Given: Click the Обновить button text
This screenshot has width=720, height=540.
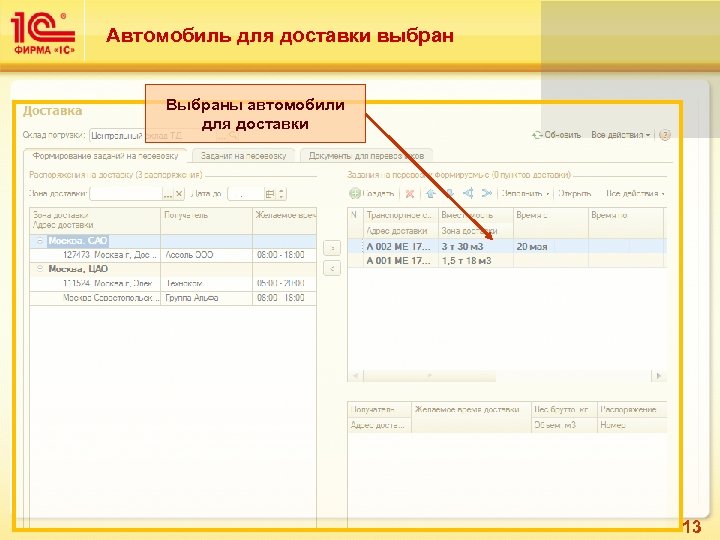Looking at the screenshot, I should (562, 135).
